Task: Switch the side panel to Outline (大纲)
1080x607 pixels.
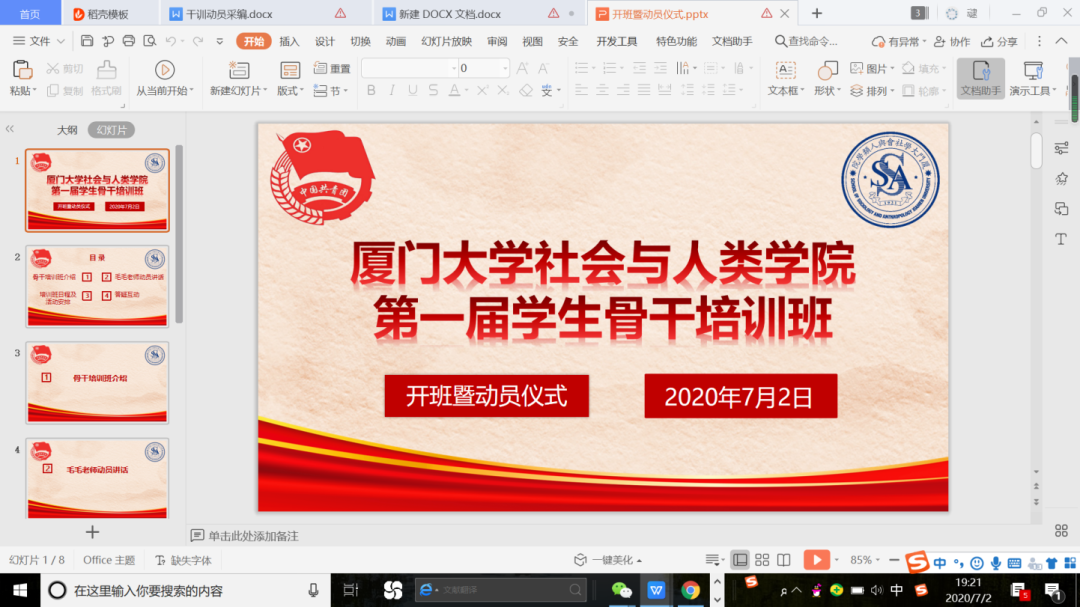Action: (x=67, y=130)
